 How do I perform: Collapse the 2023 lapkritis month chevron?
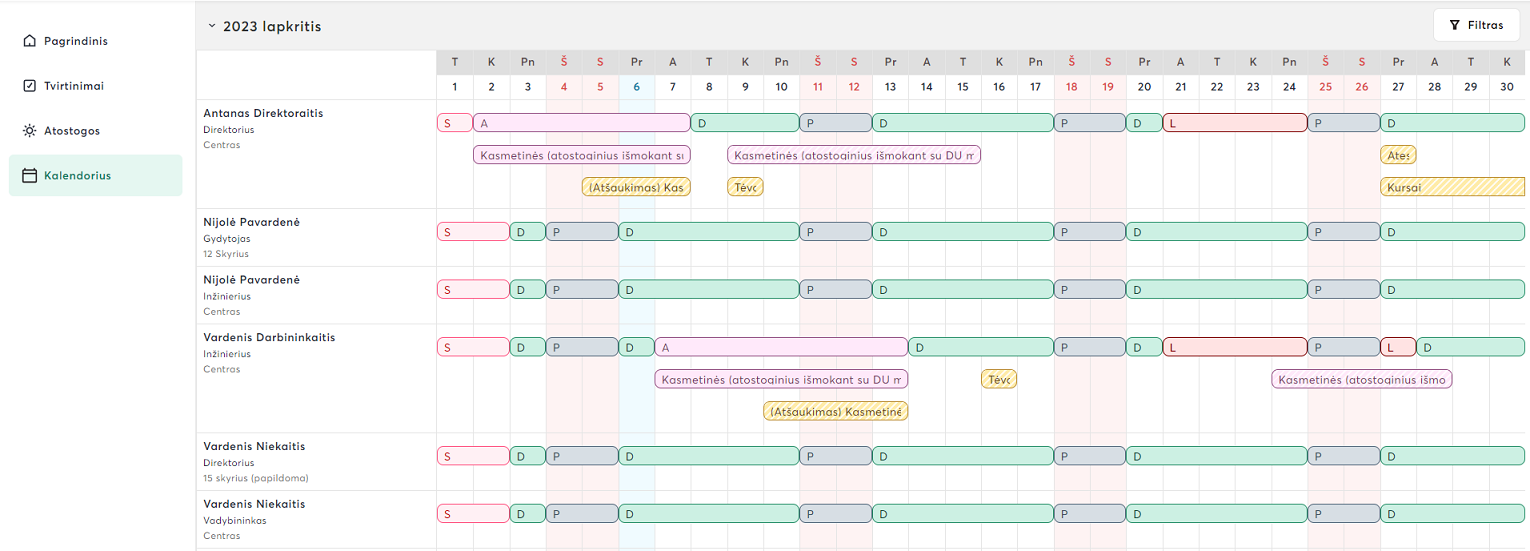(x=212, y=26)
